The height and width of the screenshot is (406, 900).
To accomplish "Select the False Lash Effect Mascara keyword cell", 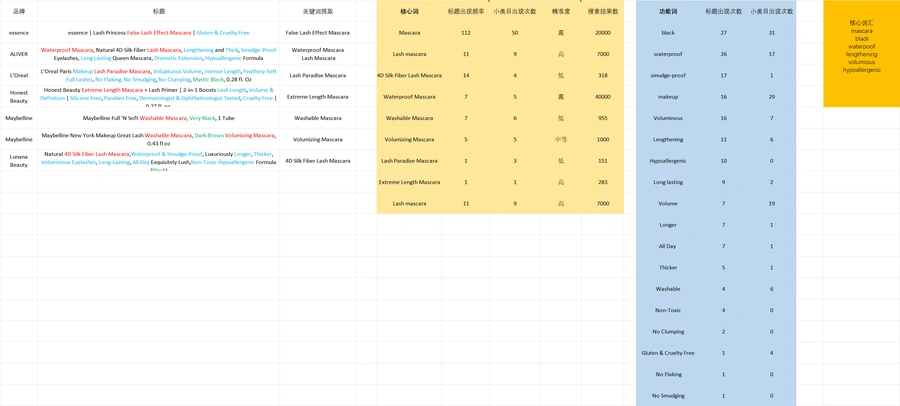I will pyautogui.click(x=317, y=33).
